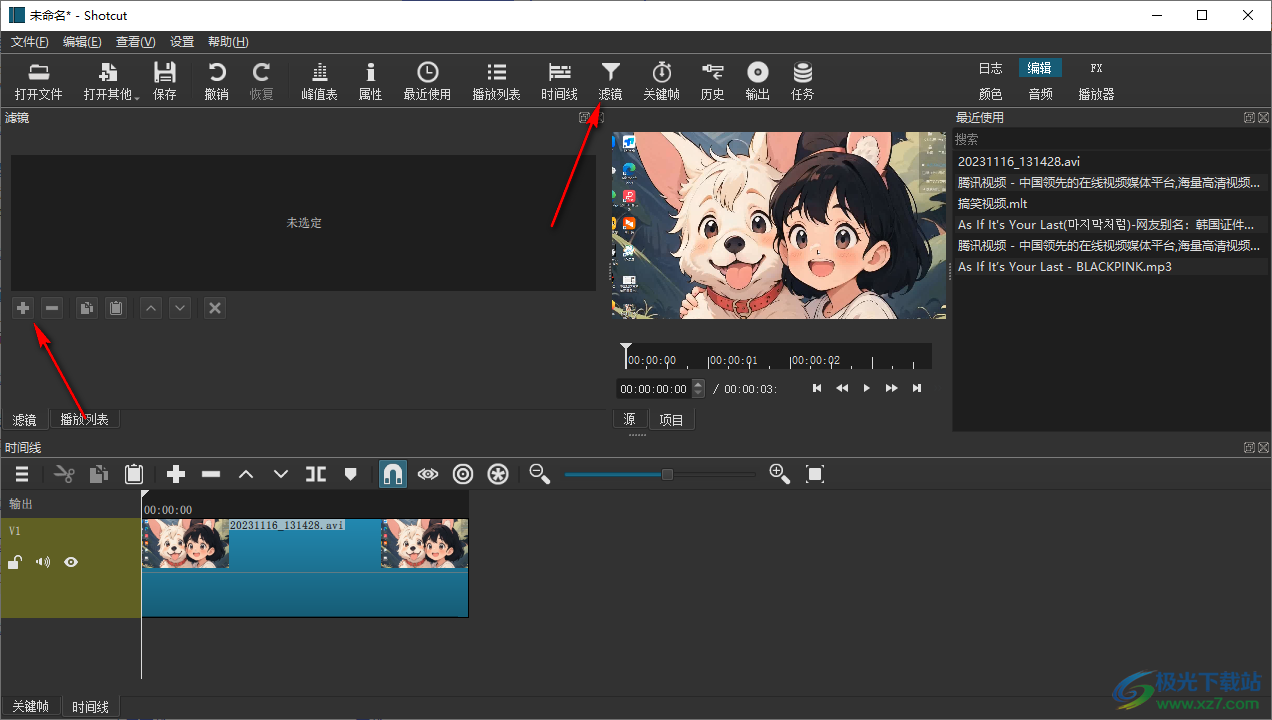Toggle ripple all tracks asterisk button

[x=498, y=474]
